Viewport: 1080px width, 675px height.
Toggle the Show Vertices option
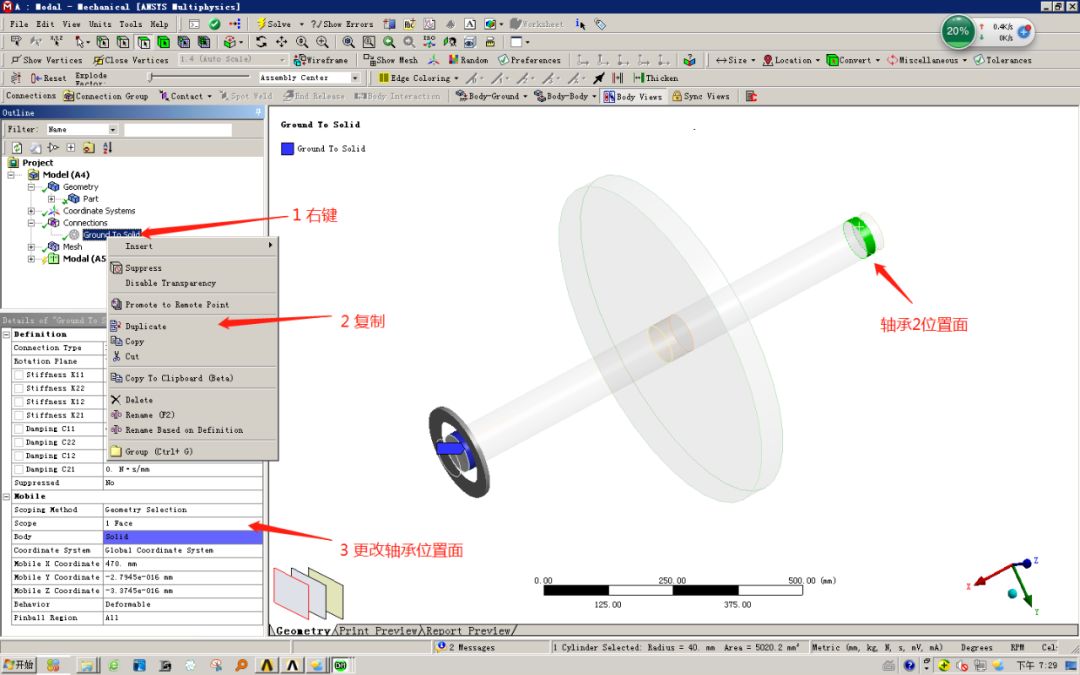(40, 59)
